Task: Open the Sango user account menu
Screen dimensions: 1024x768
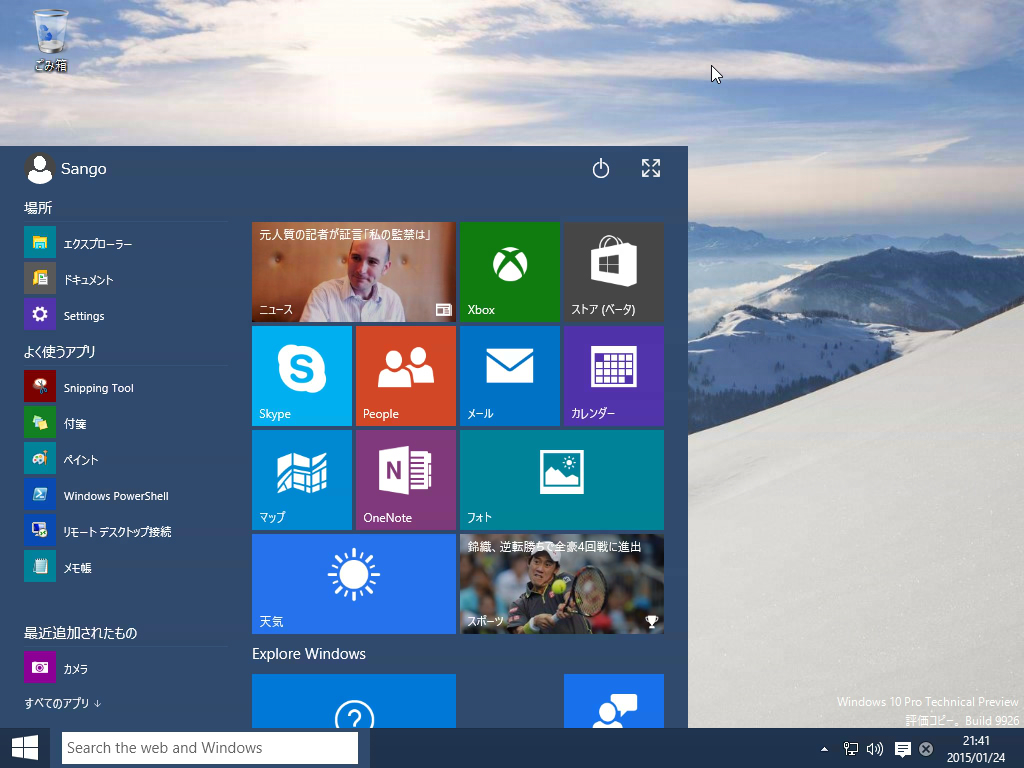Action: 66,168
